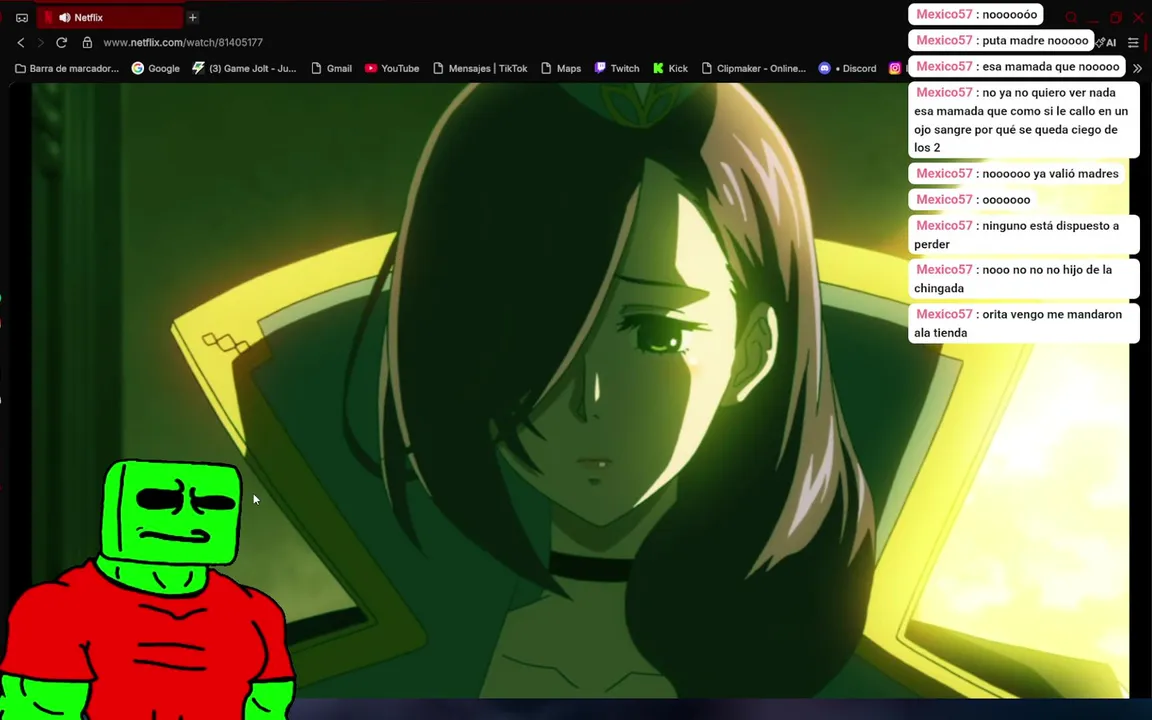Open the Discord bookmark

847,68
